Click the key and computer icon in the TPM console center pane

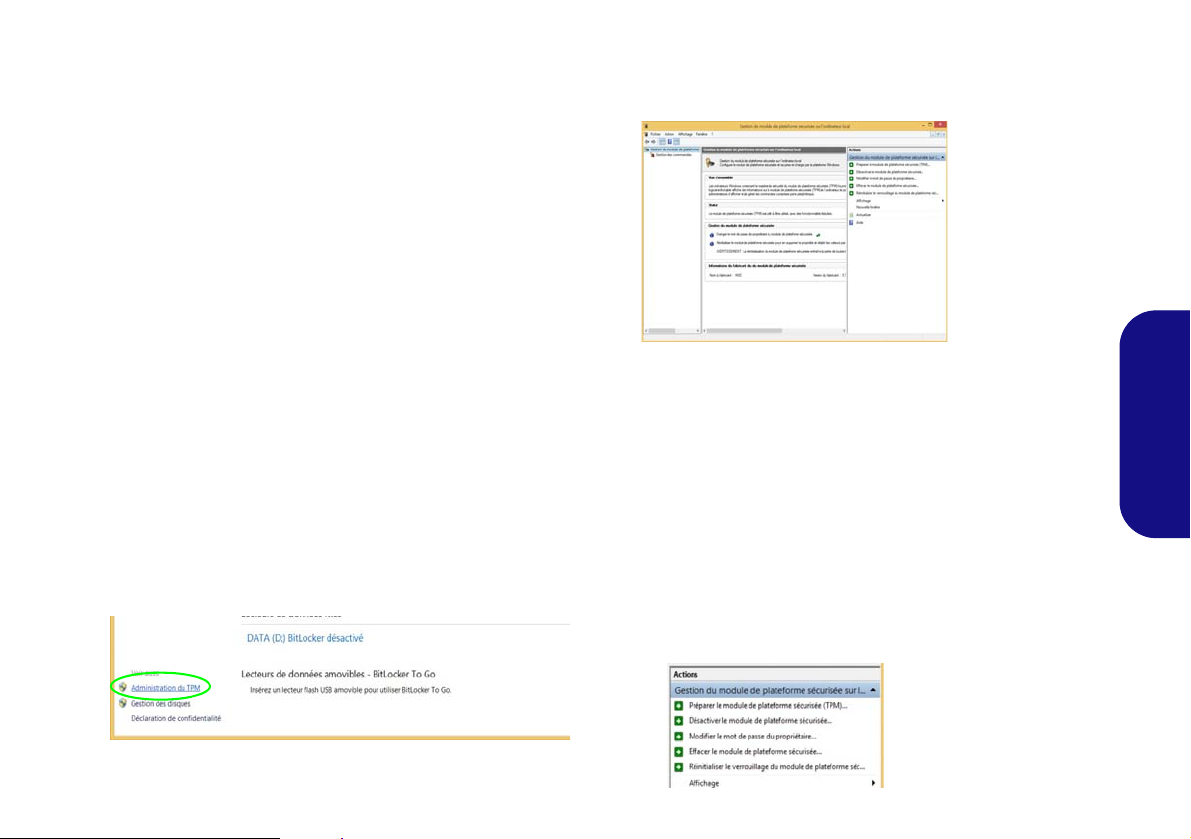pyautogui.click(x=710, y=163)
